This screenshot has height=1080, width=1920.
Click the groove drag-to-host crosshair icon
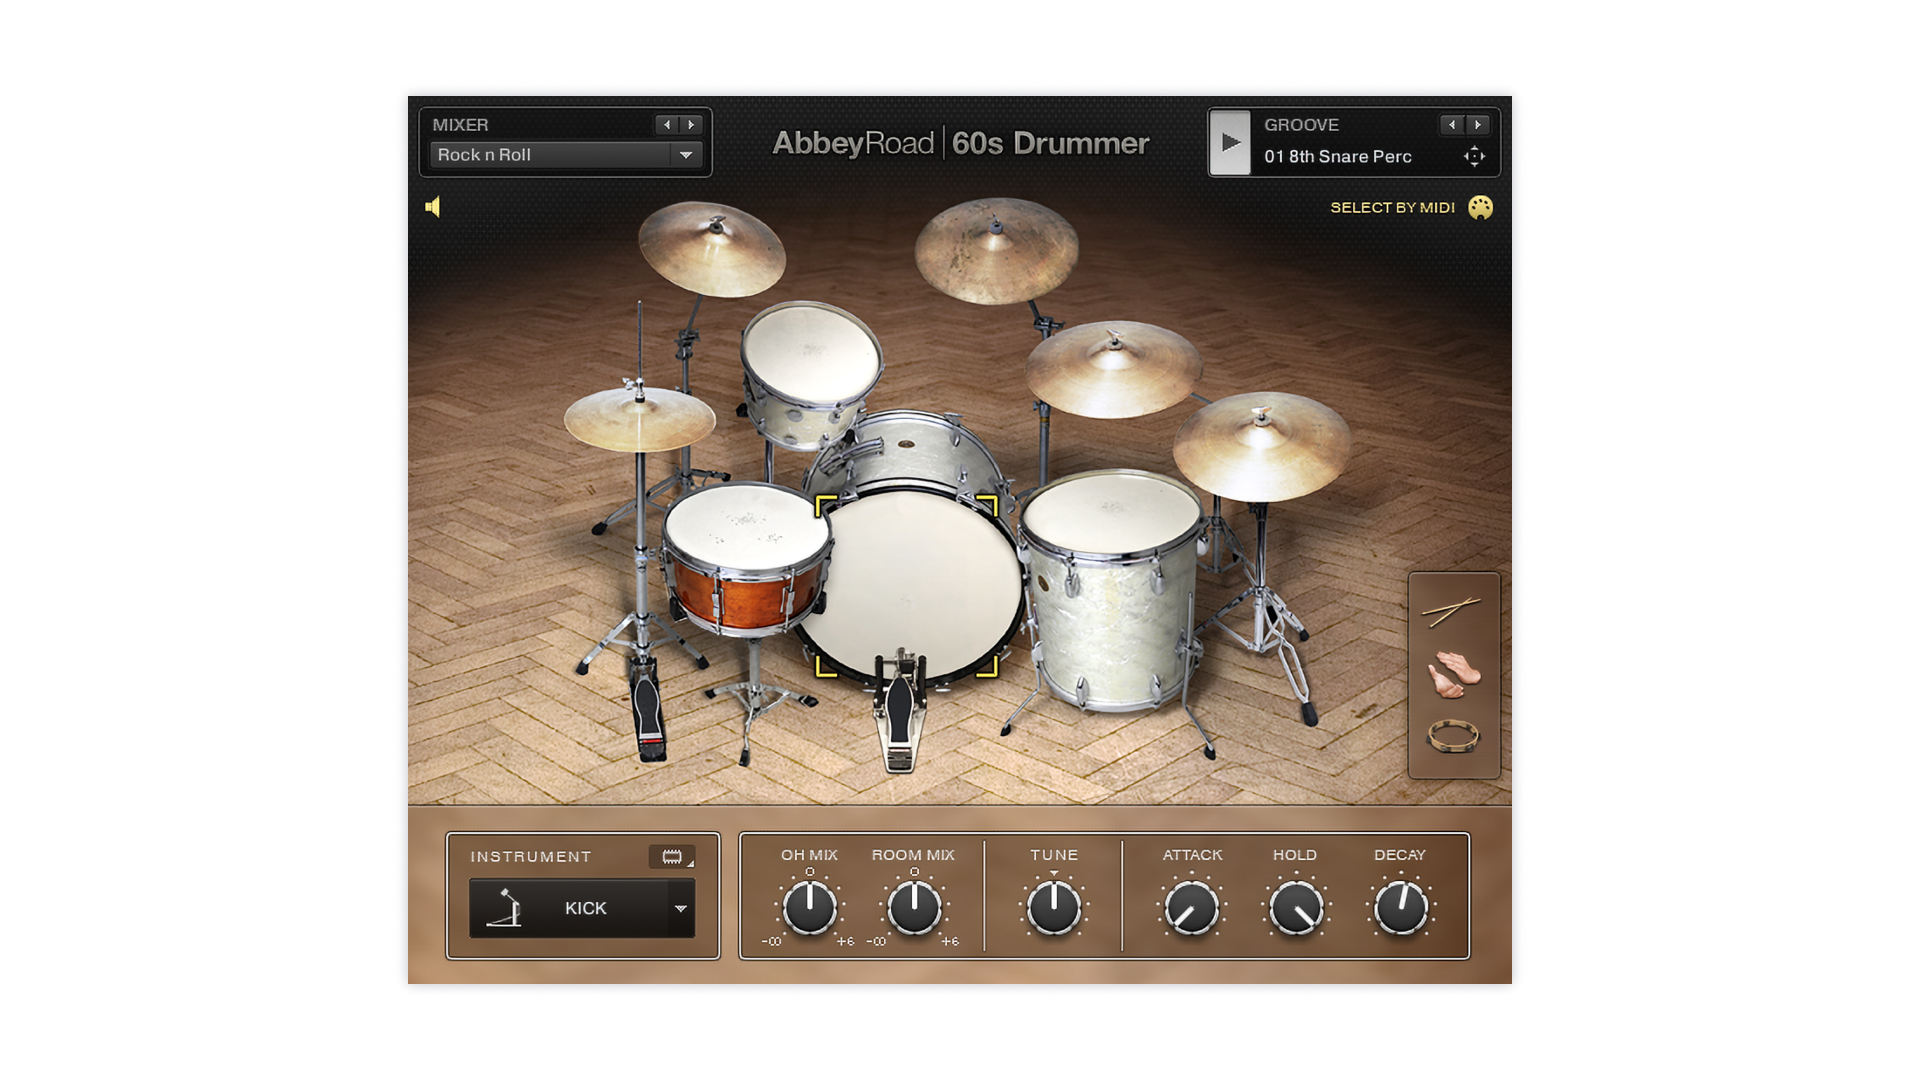point(1474,156)
